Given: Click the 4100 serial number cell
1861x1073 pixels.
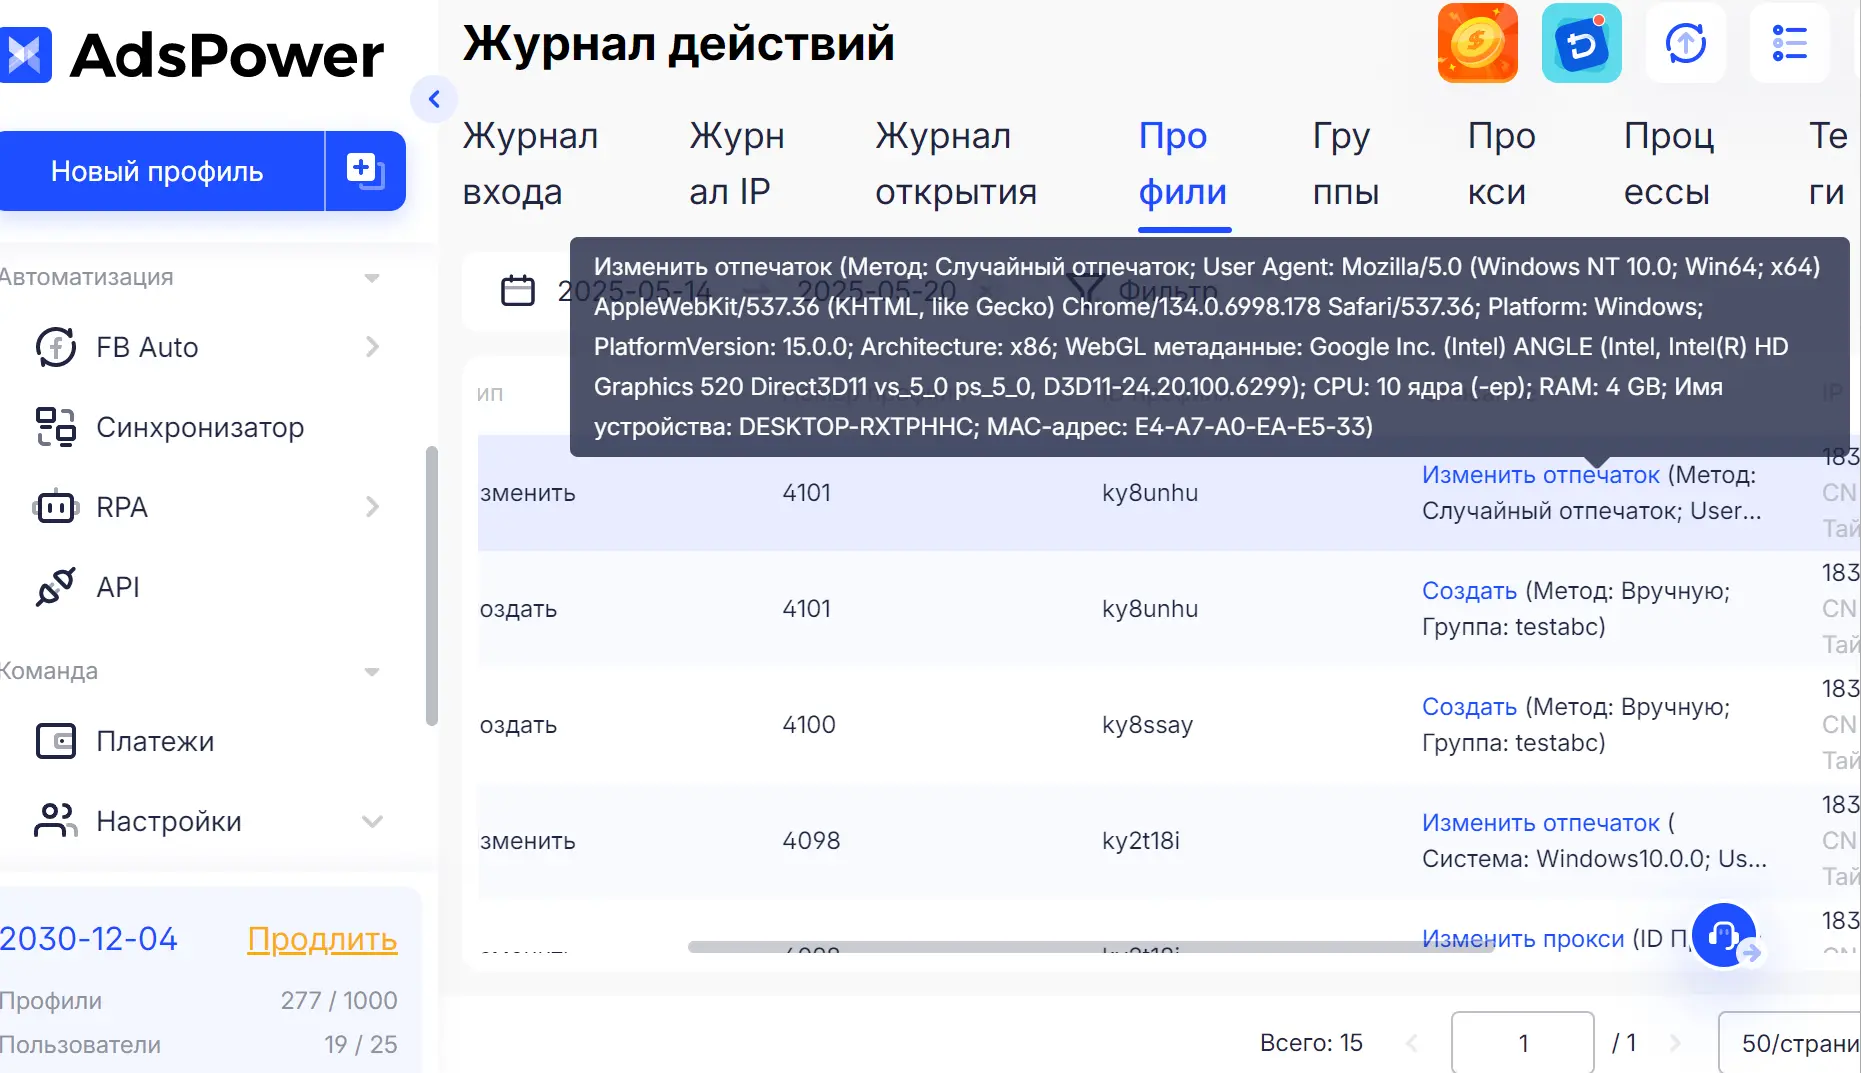Looking at the screenshot, I should coord(809,725).
